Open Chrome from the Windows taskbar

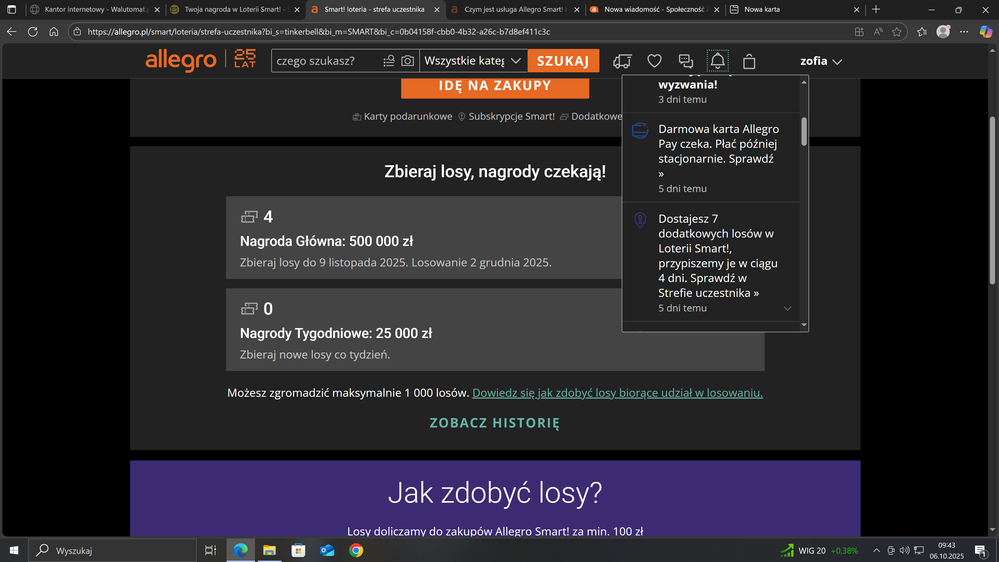pos(356,550)
